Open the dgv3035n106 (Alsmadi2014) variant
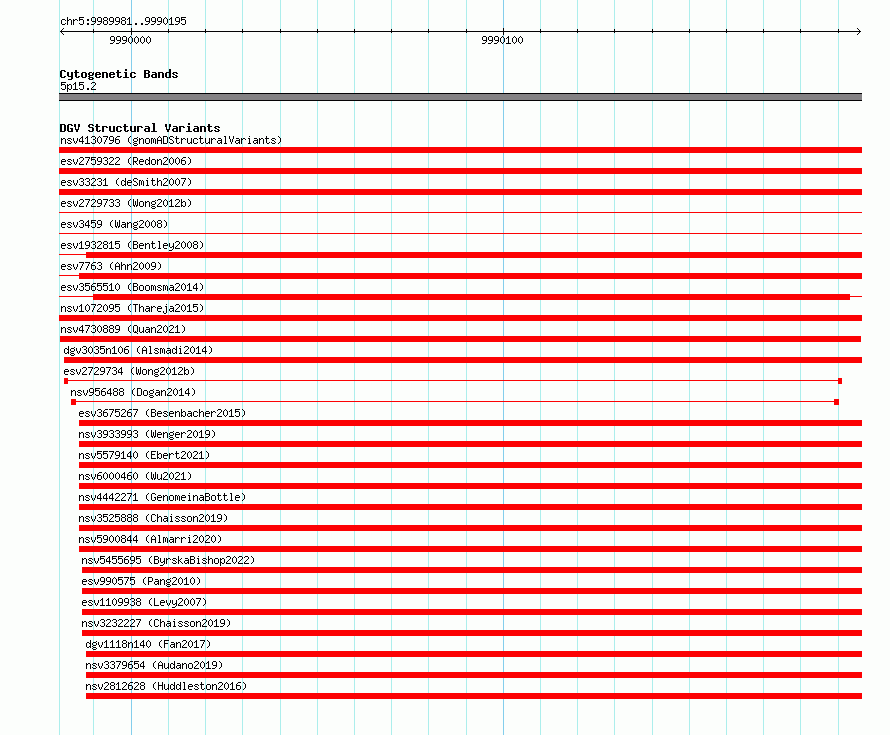The height and width of the screenshot is (735, 890). coord(138,350)
